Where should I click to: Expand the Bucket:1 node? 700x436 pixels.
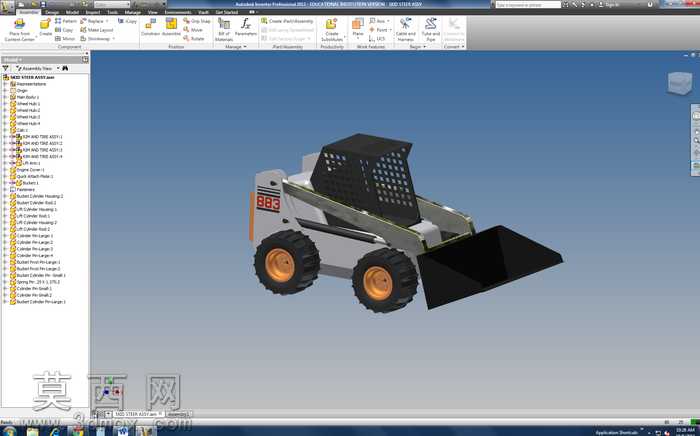5,183
